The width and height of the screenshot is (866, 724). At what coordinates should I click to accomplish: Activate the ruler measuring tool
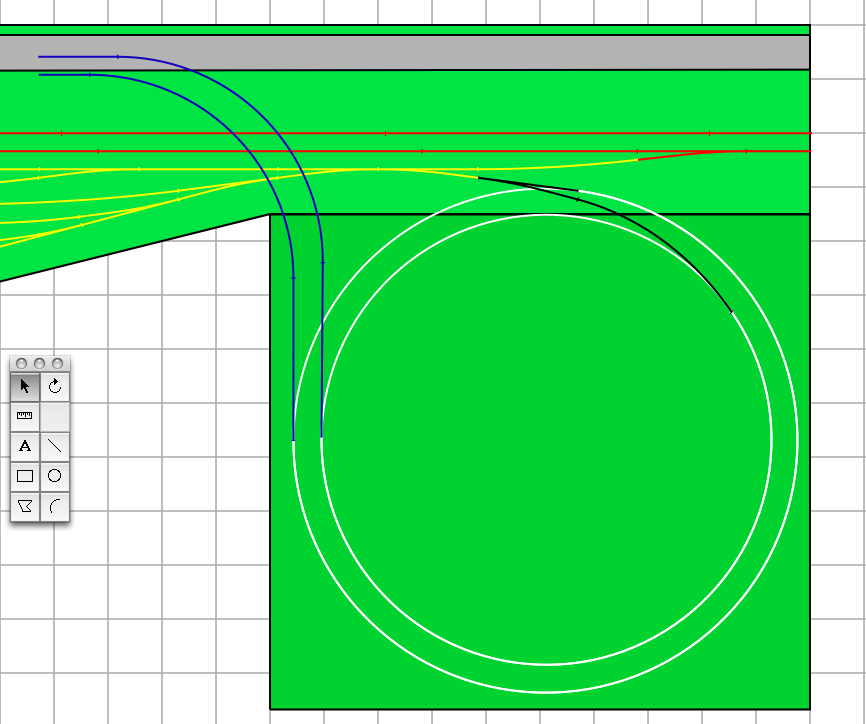(x=25, y=416)
